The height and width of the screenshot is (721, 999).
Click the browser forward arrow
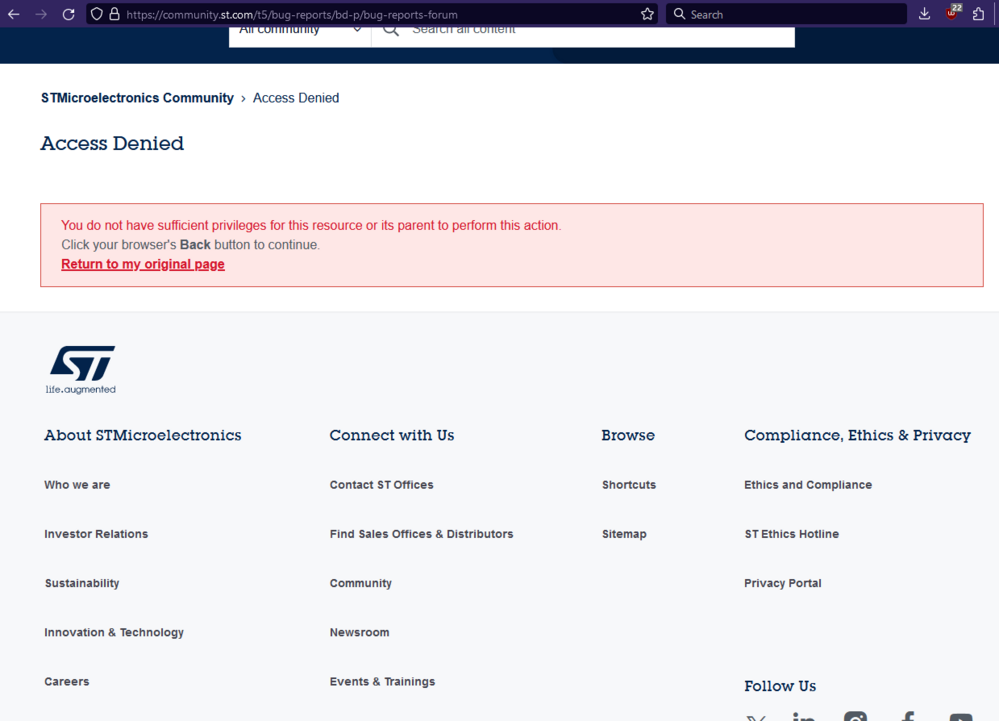point(41,14)
